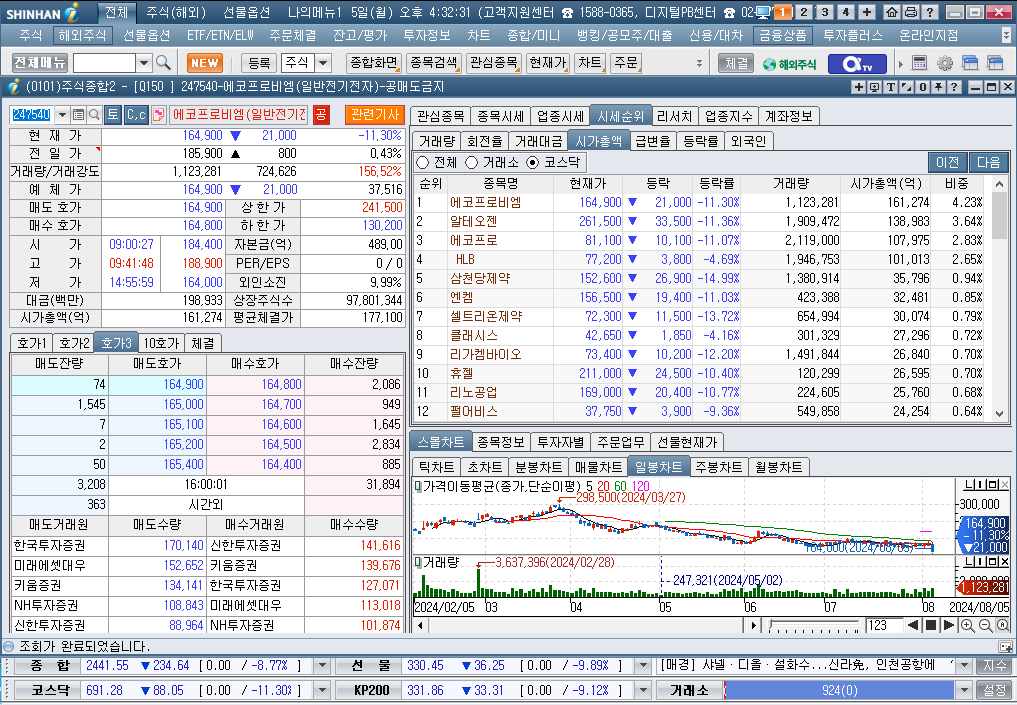Open the dropdown next to the 코스닥 index row
Viewport: 1017px width, 705px height.
tap(322, 690)
